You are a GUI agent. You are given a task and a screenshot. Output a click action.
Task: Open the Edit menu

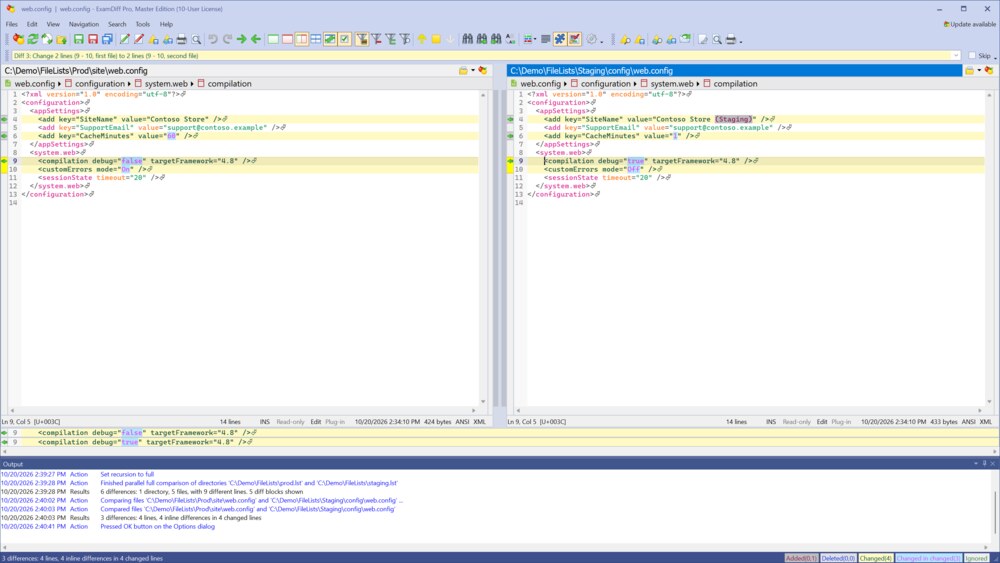(32, 24)
